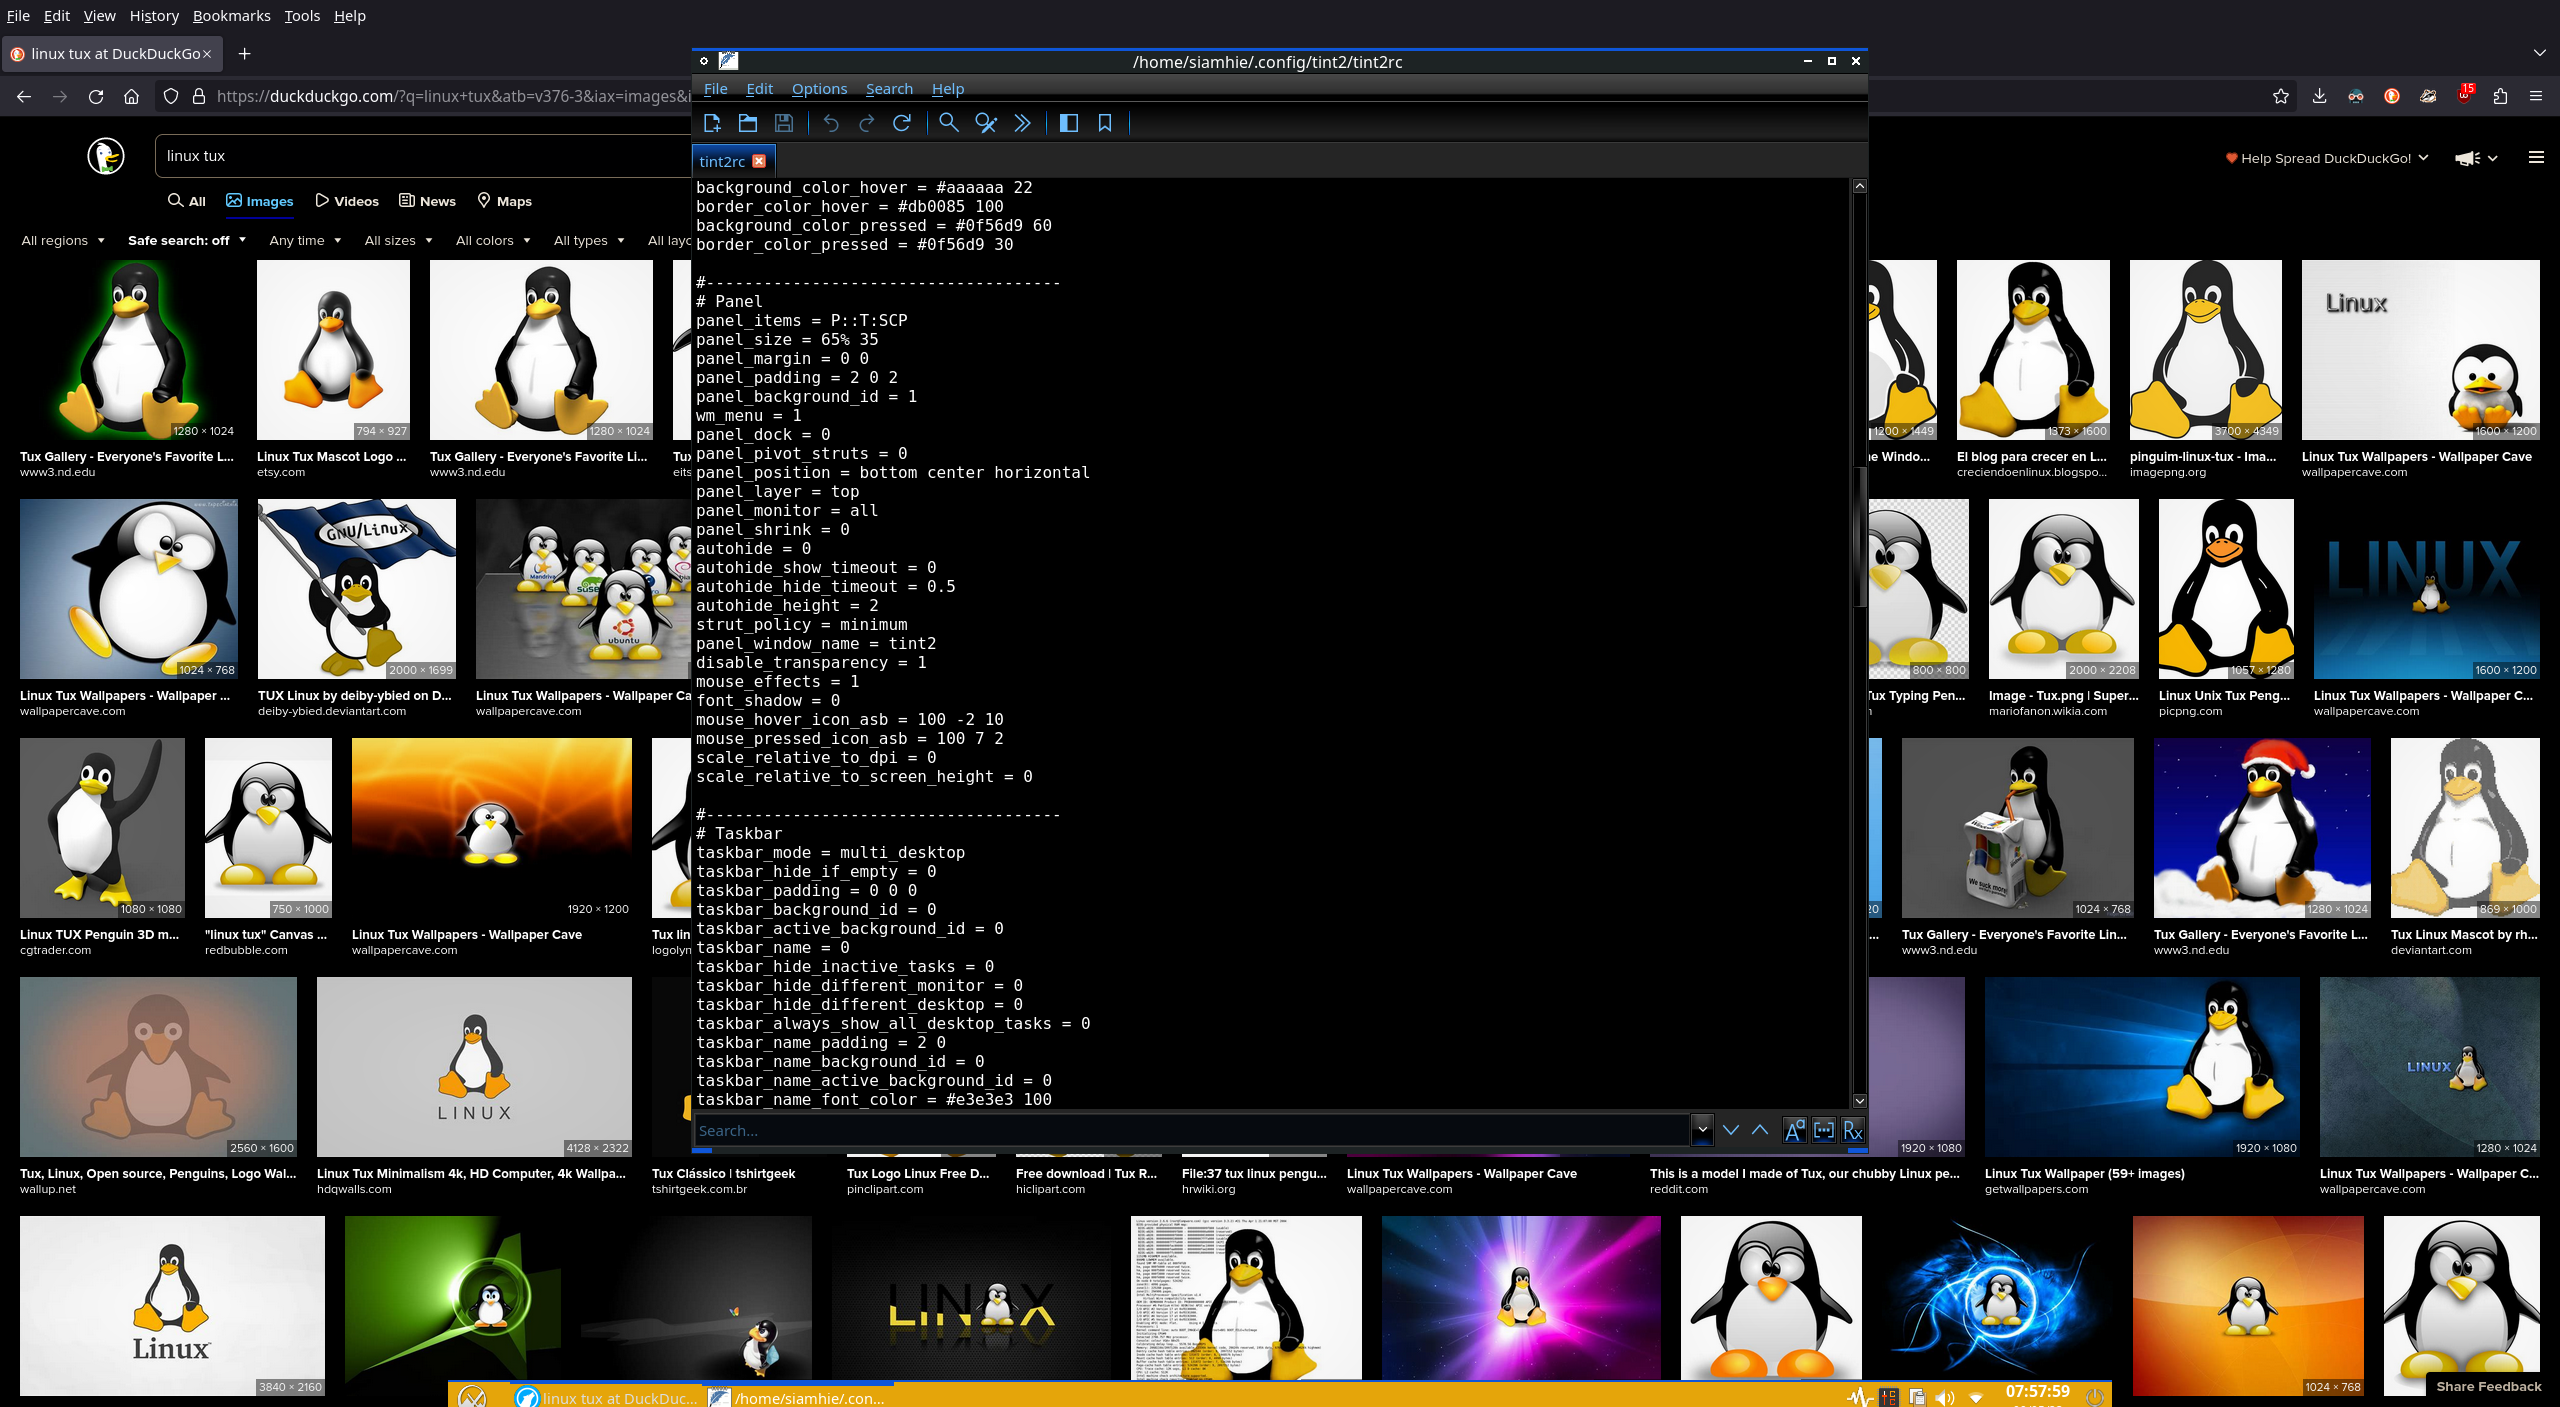
Task: Open the All colors filter dropdown
Action: [493, 240]
